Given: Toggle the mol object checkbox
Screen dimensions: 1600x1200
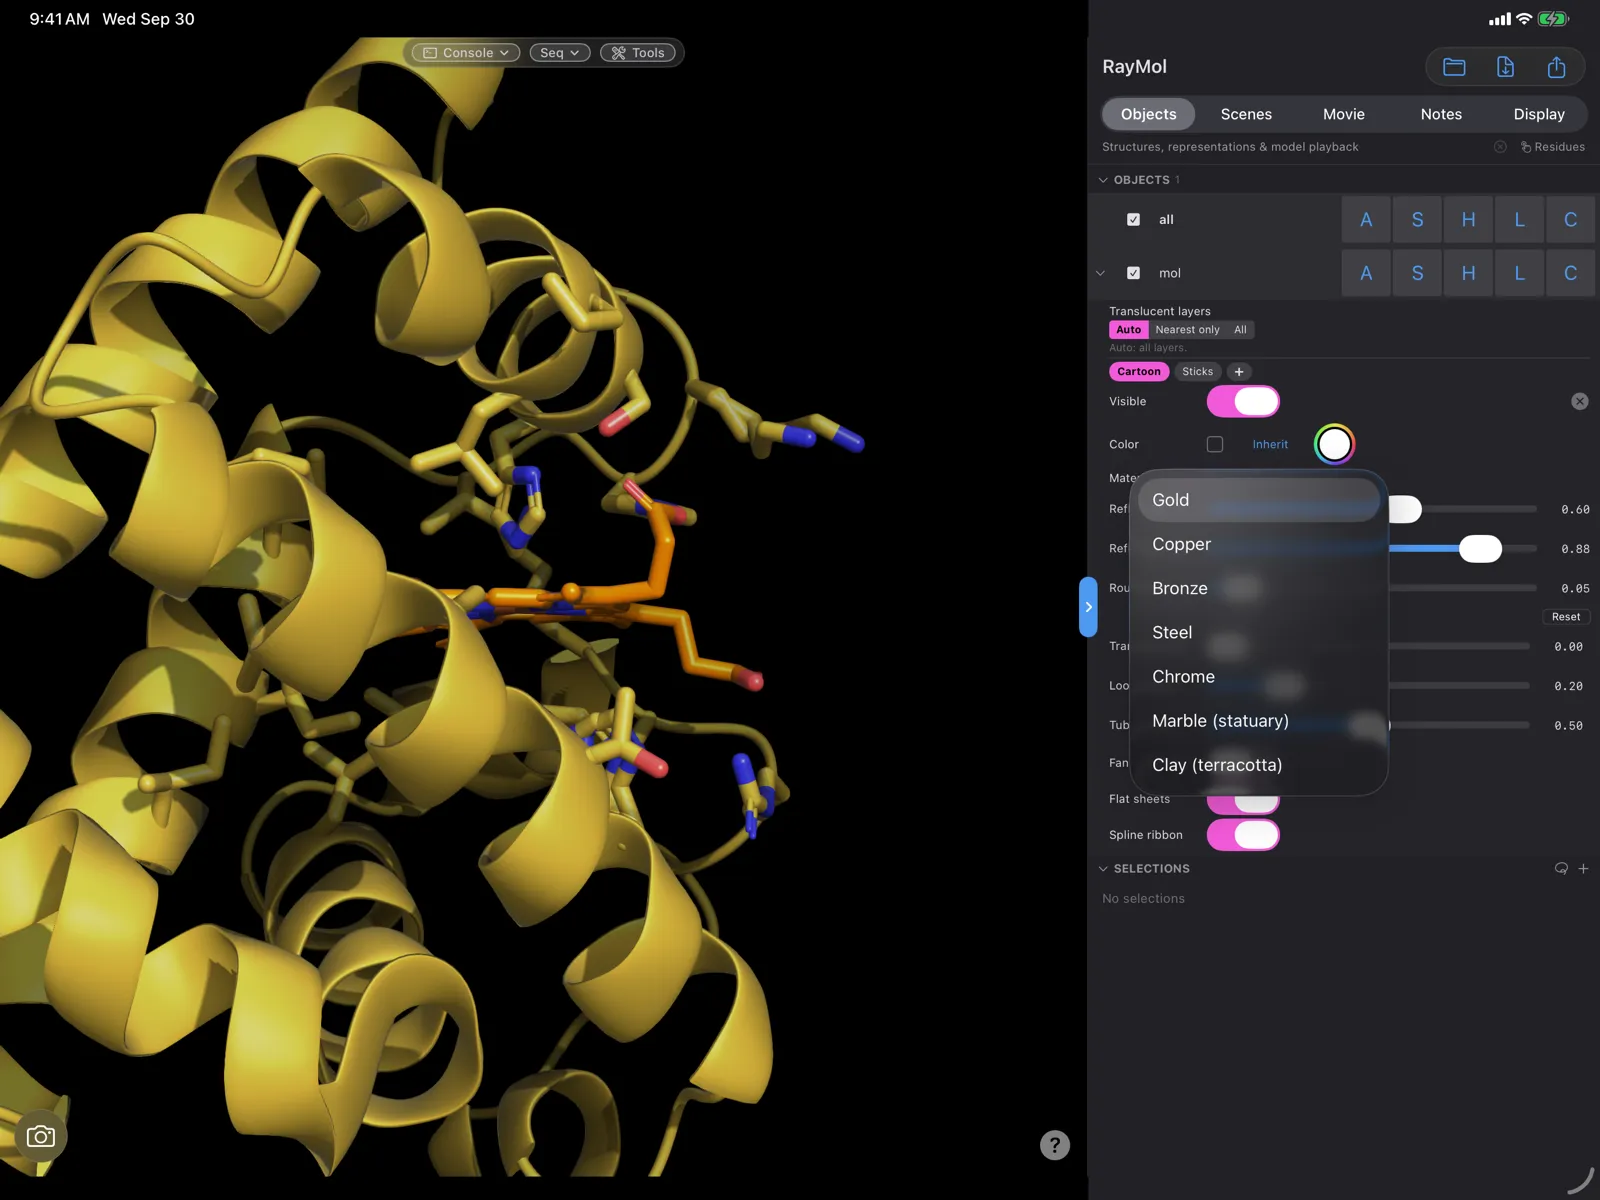Looking at the screenshot, I should pos(1133,273).
